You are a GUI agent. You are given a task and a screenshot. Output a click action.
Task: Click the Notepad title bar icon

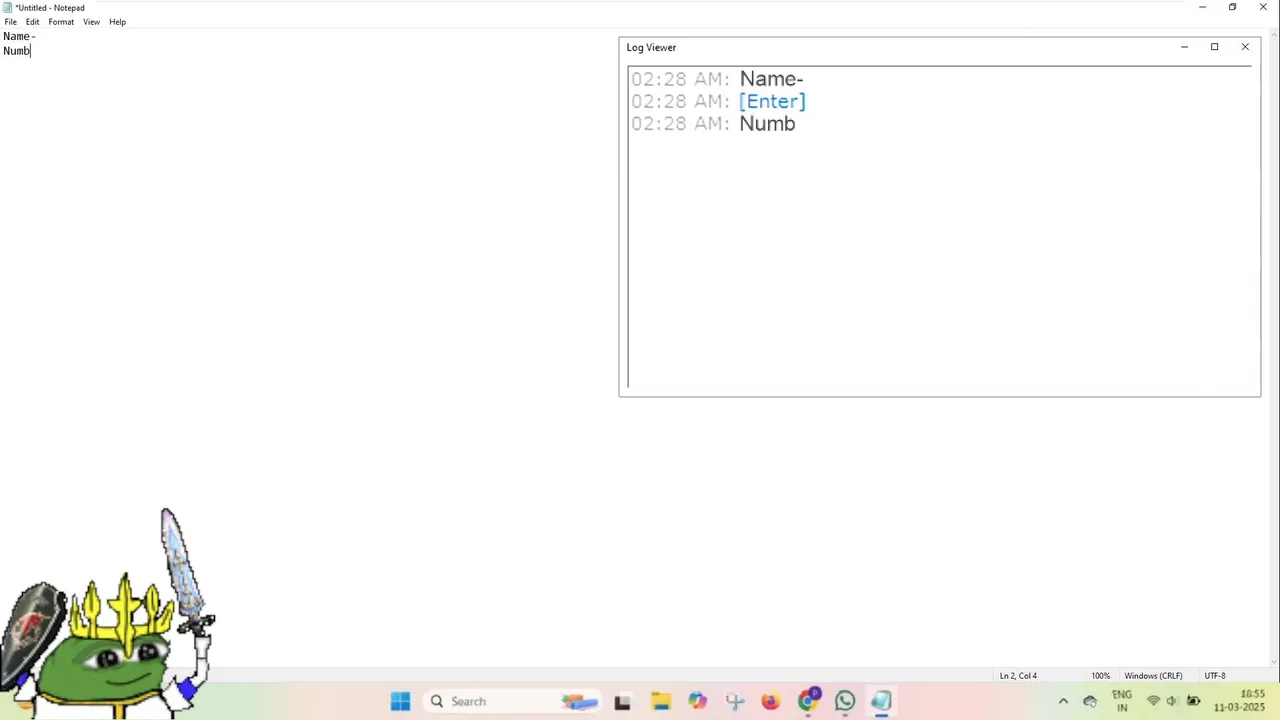coord(7,7)
